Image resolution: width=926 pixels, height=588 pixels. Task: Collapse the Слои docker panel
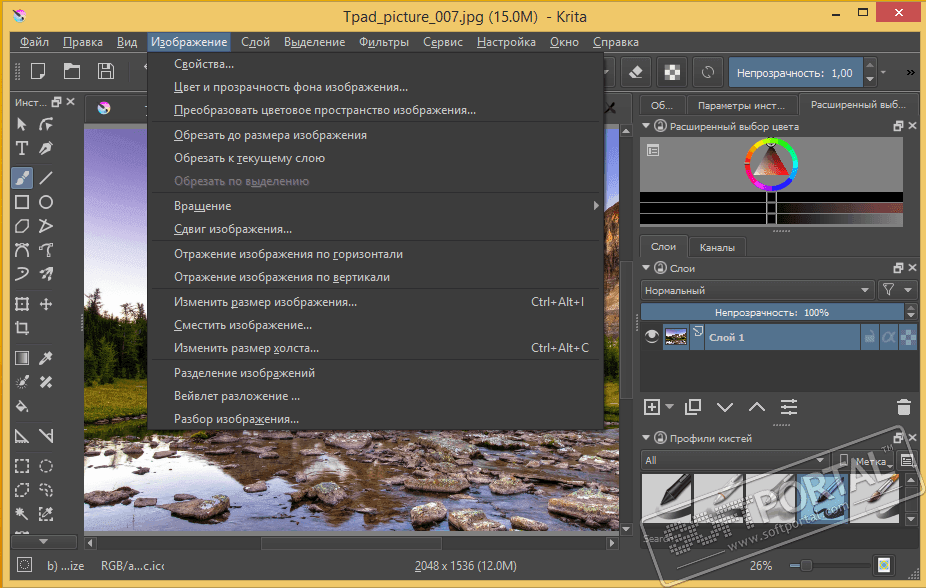[x=646, y=268]
